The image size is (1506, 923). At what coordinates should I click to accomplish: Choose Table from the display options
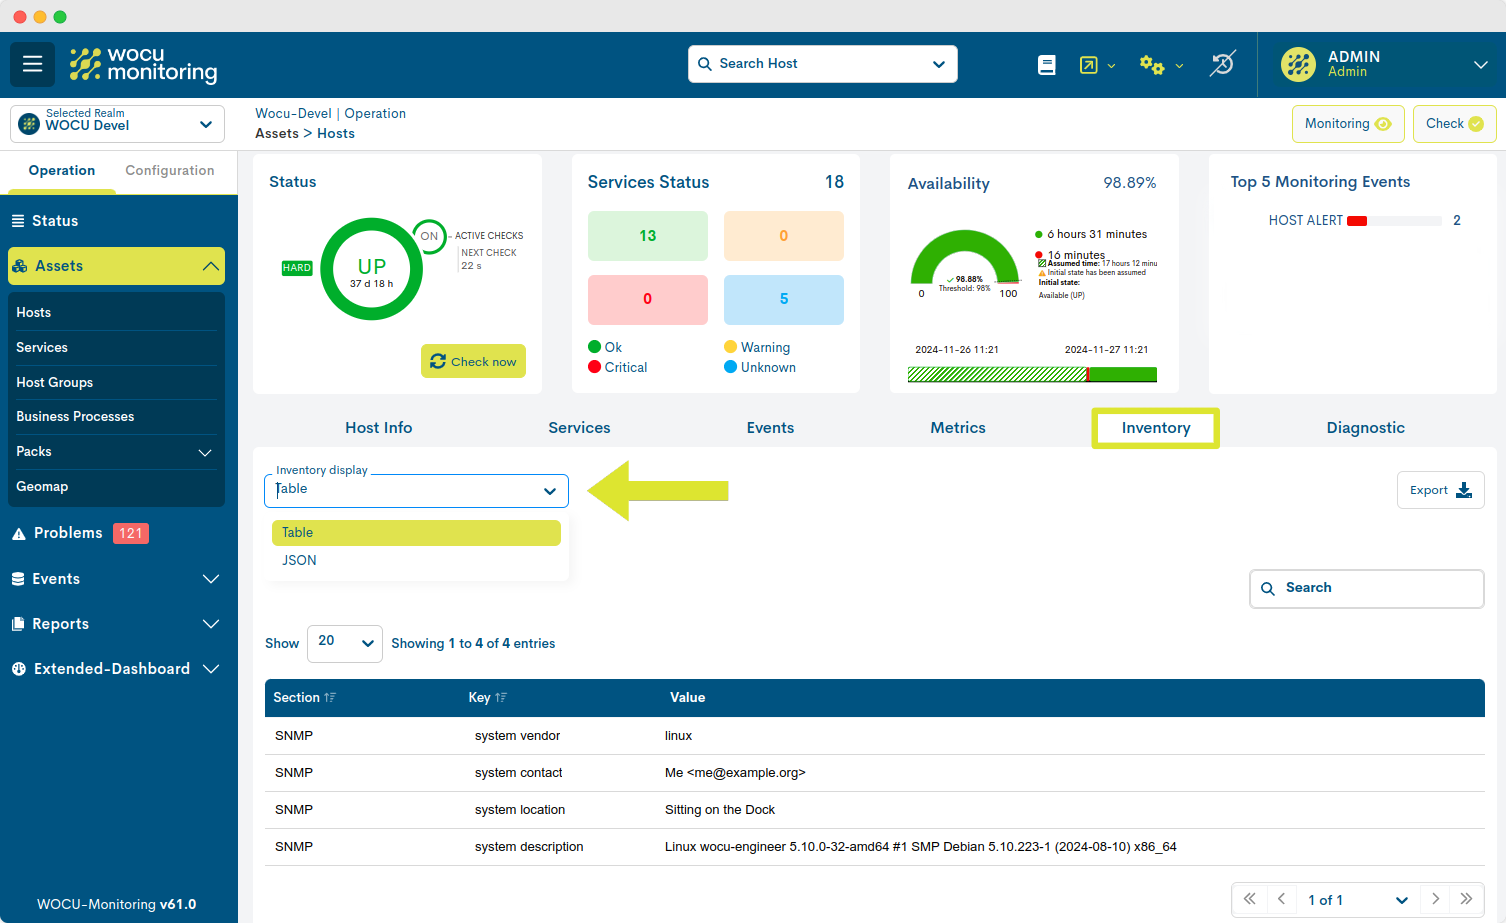pos(416,533)
